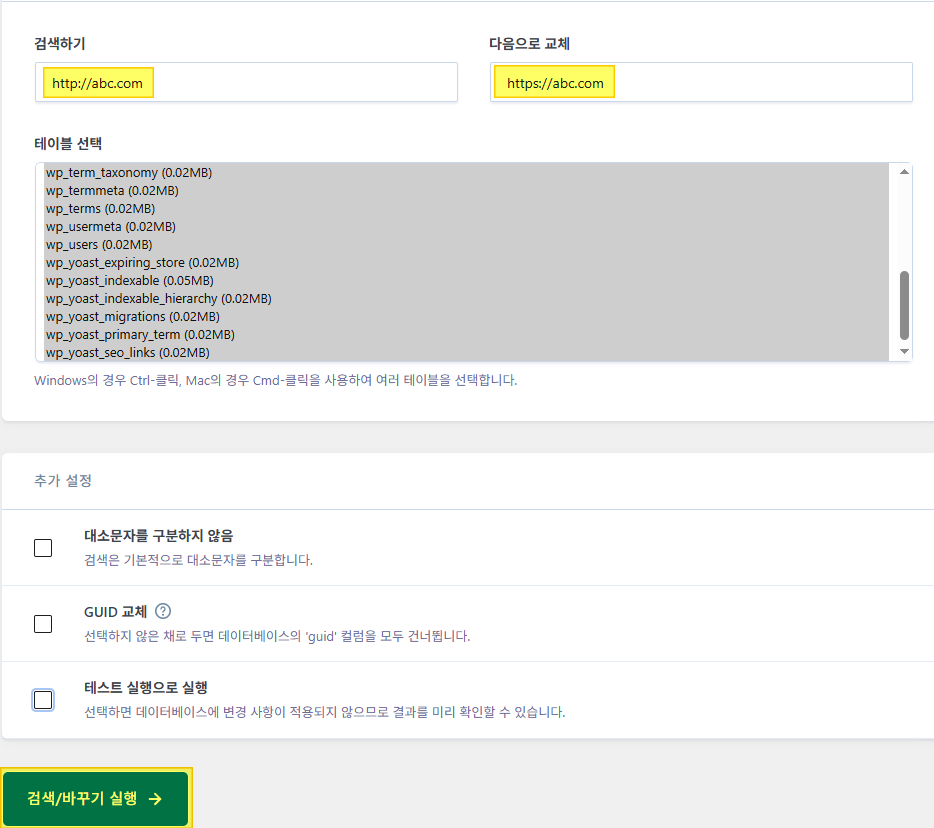Enable 테스트 실행으로 실행 checkbox
Screen dimensions: 934x828
click(43, 700)
